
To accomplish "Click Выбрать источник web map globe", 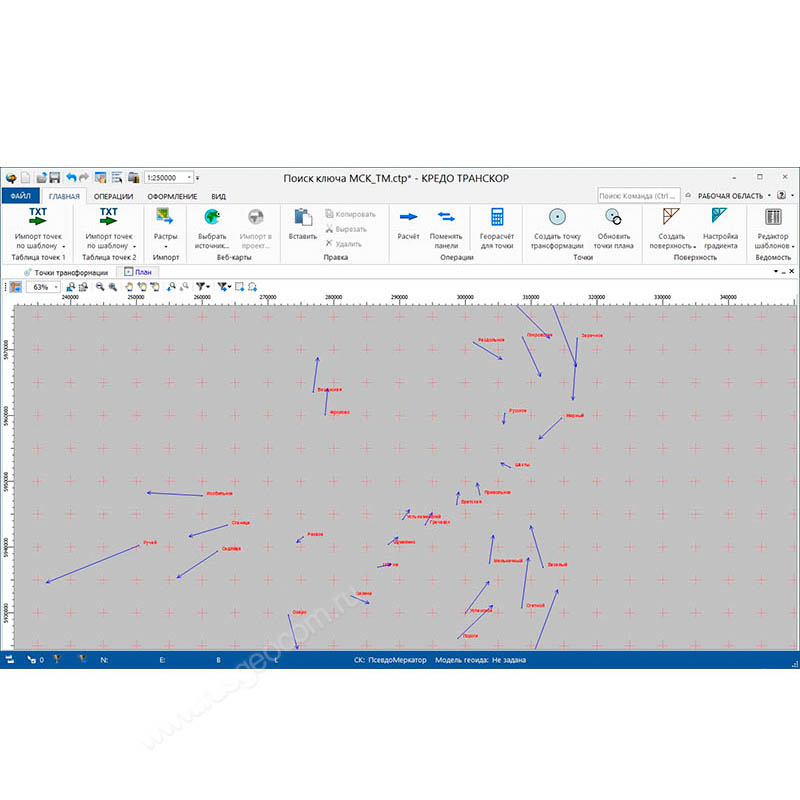I will point(212,217).
